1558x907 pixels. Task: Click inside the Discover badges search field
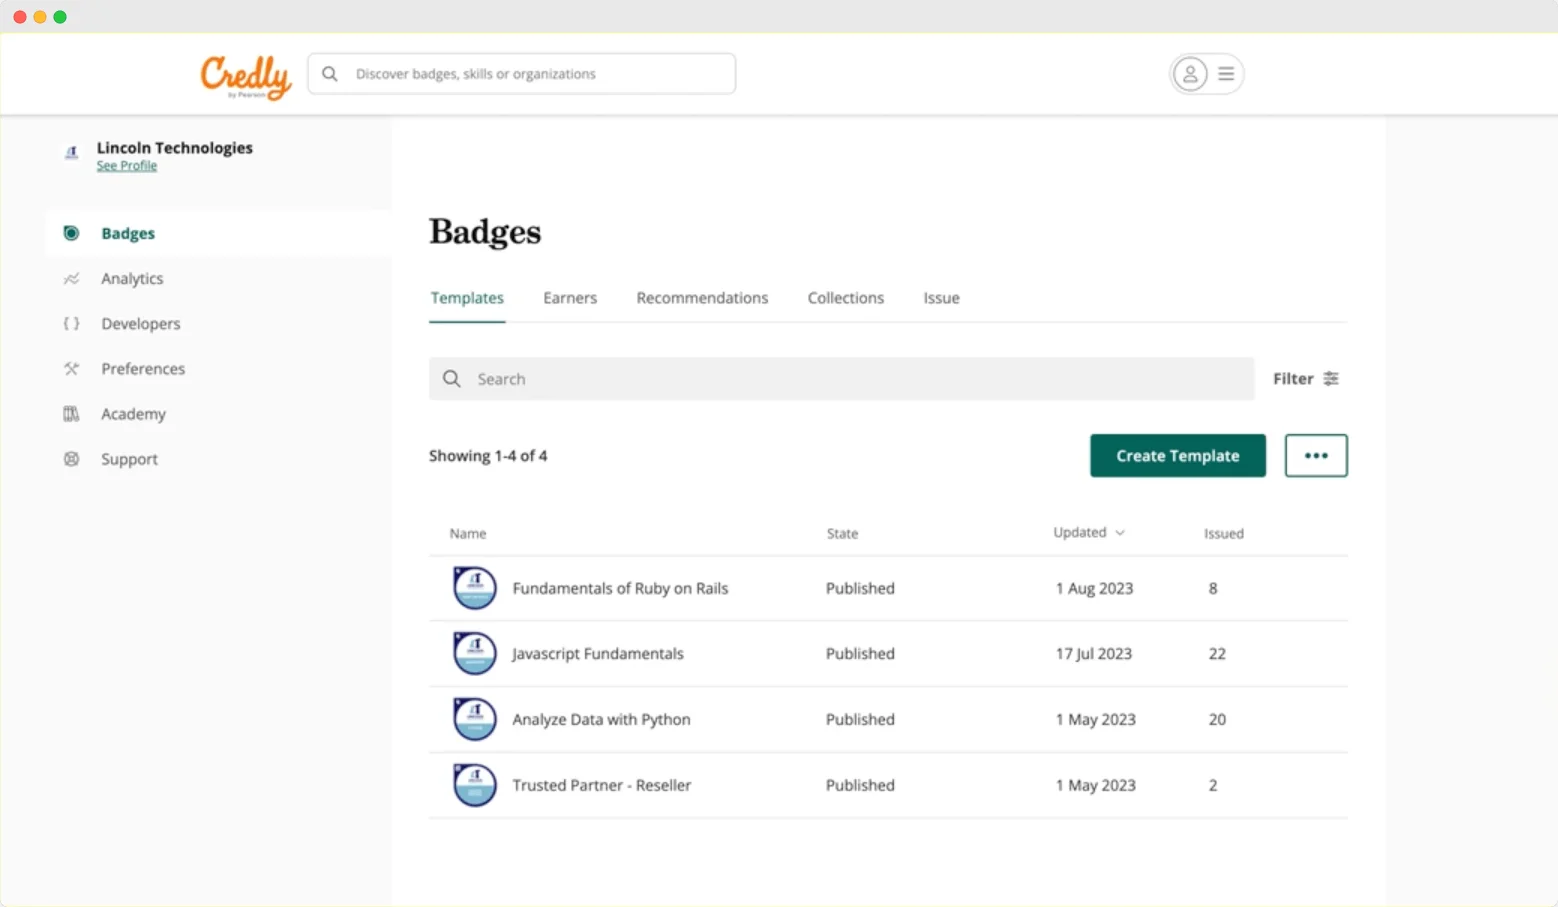click(x=520, y=73)
